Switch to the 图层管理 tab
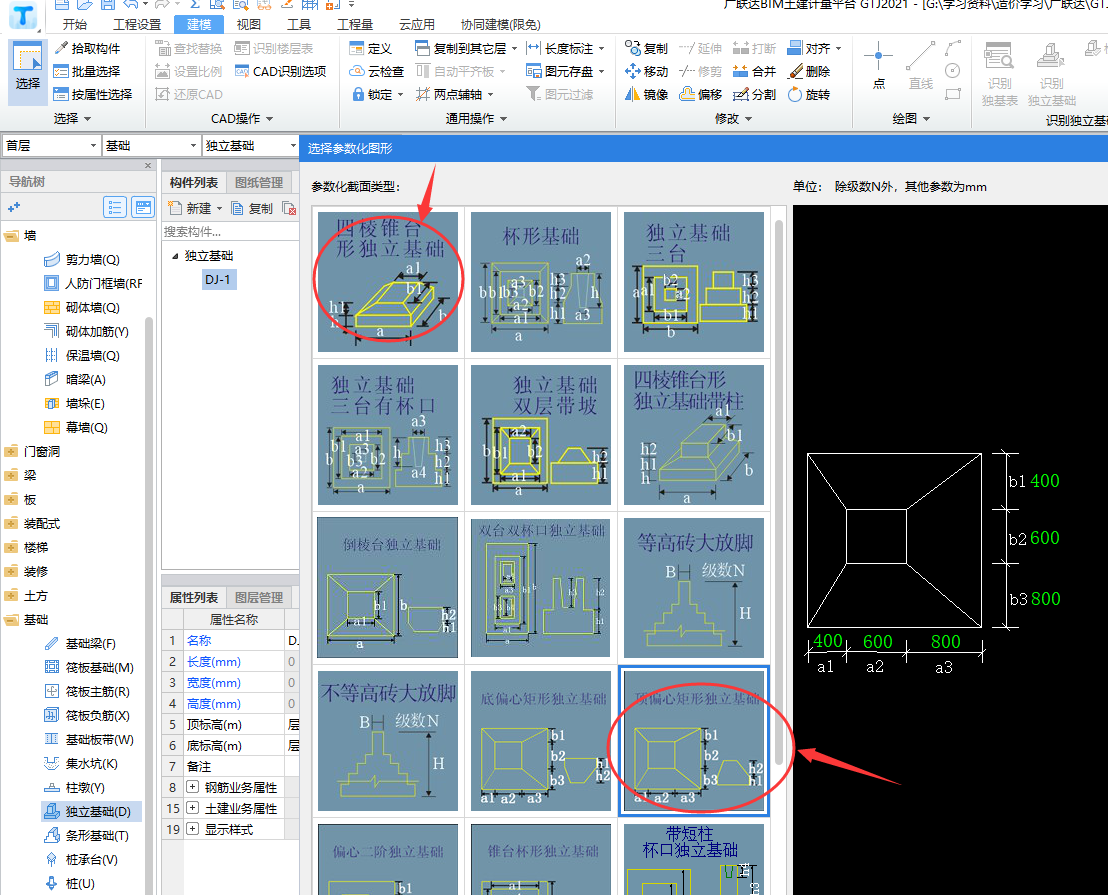The height and width of the screenshot is (895, 1108). [x=259, y=598]
